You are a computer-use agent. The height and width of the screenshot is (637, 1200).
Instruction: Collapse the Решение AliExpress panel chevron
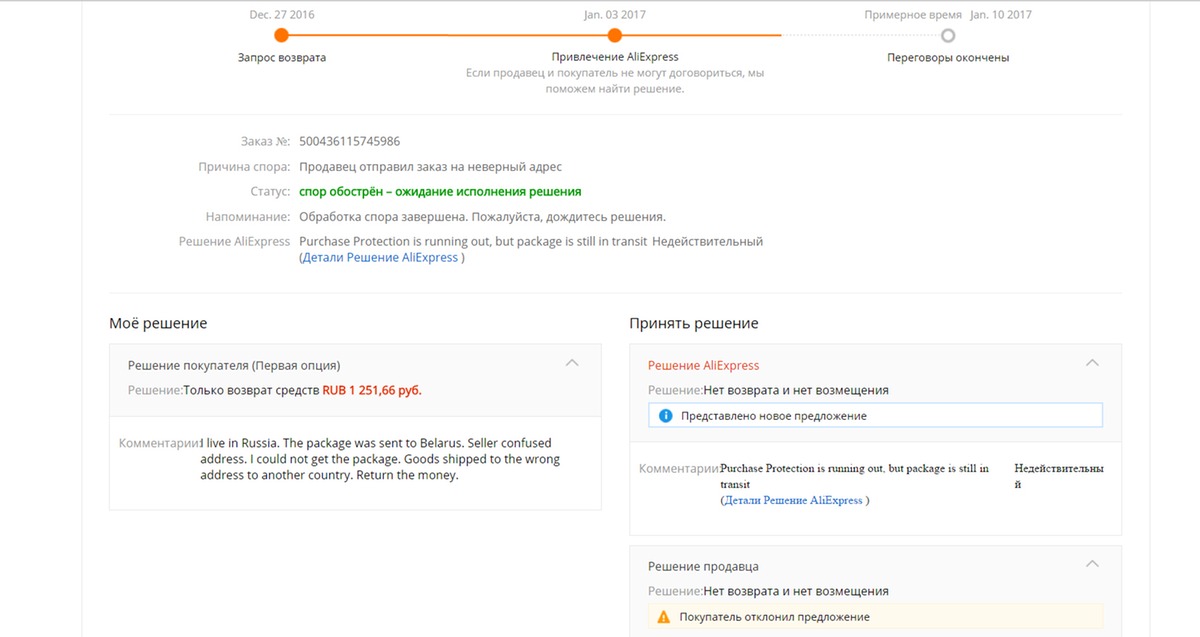[x=1092, y=363]
